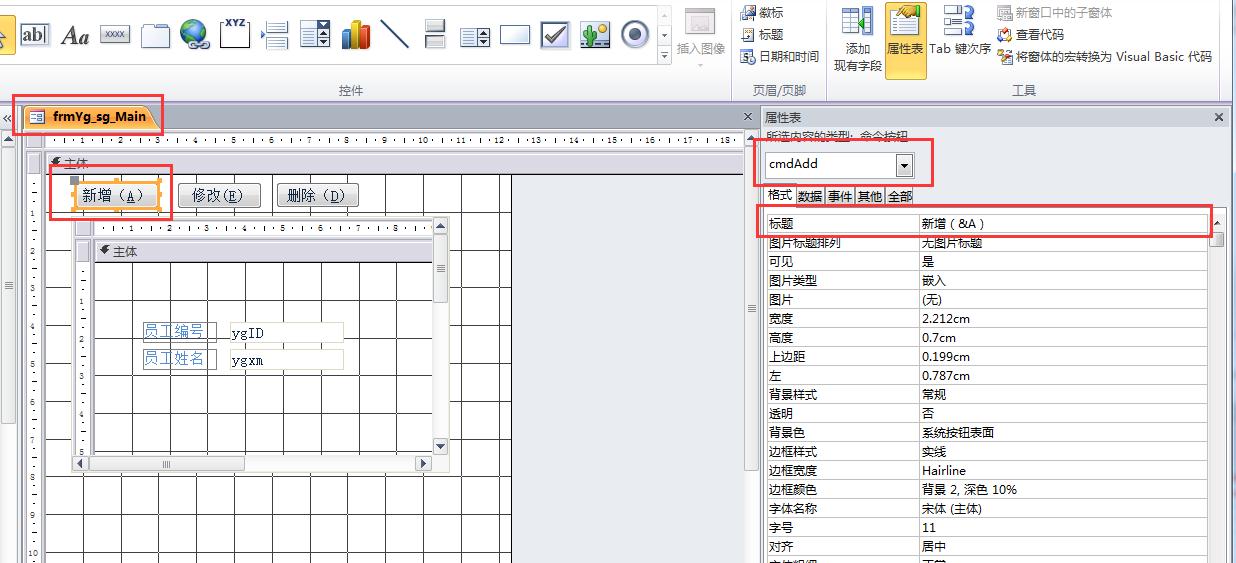Screen dimensions: 1236x563
Task: Select the Combo Box control tool
Action: tap(315, 35)
